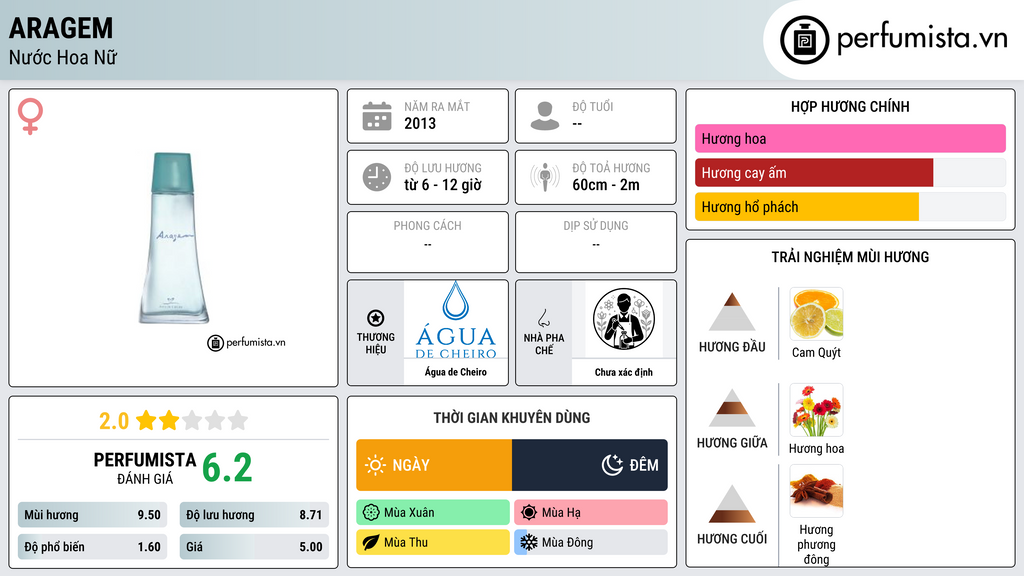The height and width of the screenshot is (576, 1024).
Task: Click the pink female gender symbol
Action: click(x=30, y=116)
